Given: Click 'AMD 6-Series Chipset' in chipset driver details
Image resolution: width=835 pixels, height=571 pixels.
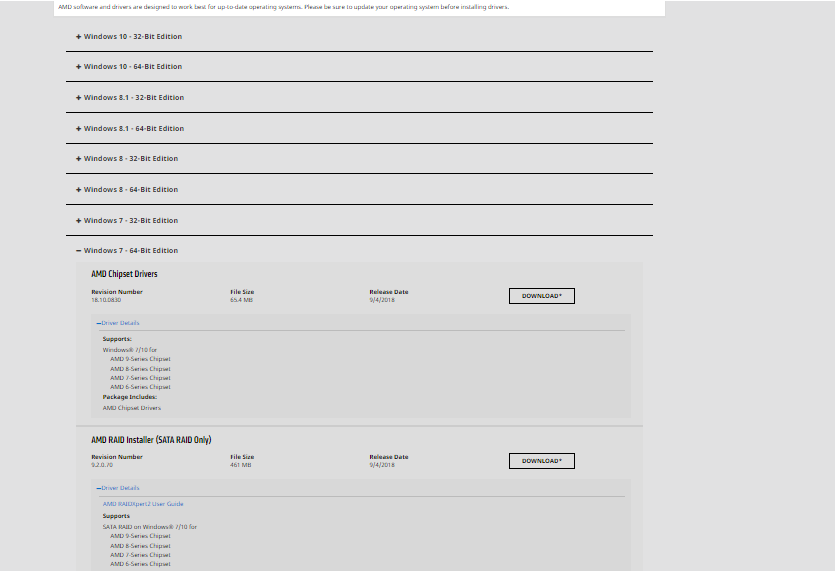Looking at the screenshot, I should 141,387.
